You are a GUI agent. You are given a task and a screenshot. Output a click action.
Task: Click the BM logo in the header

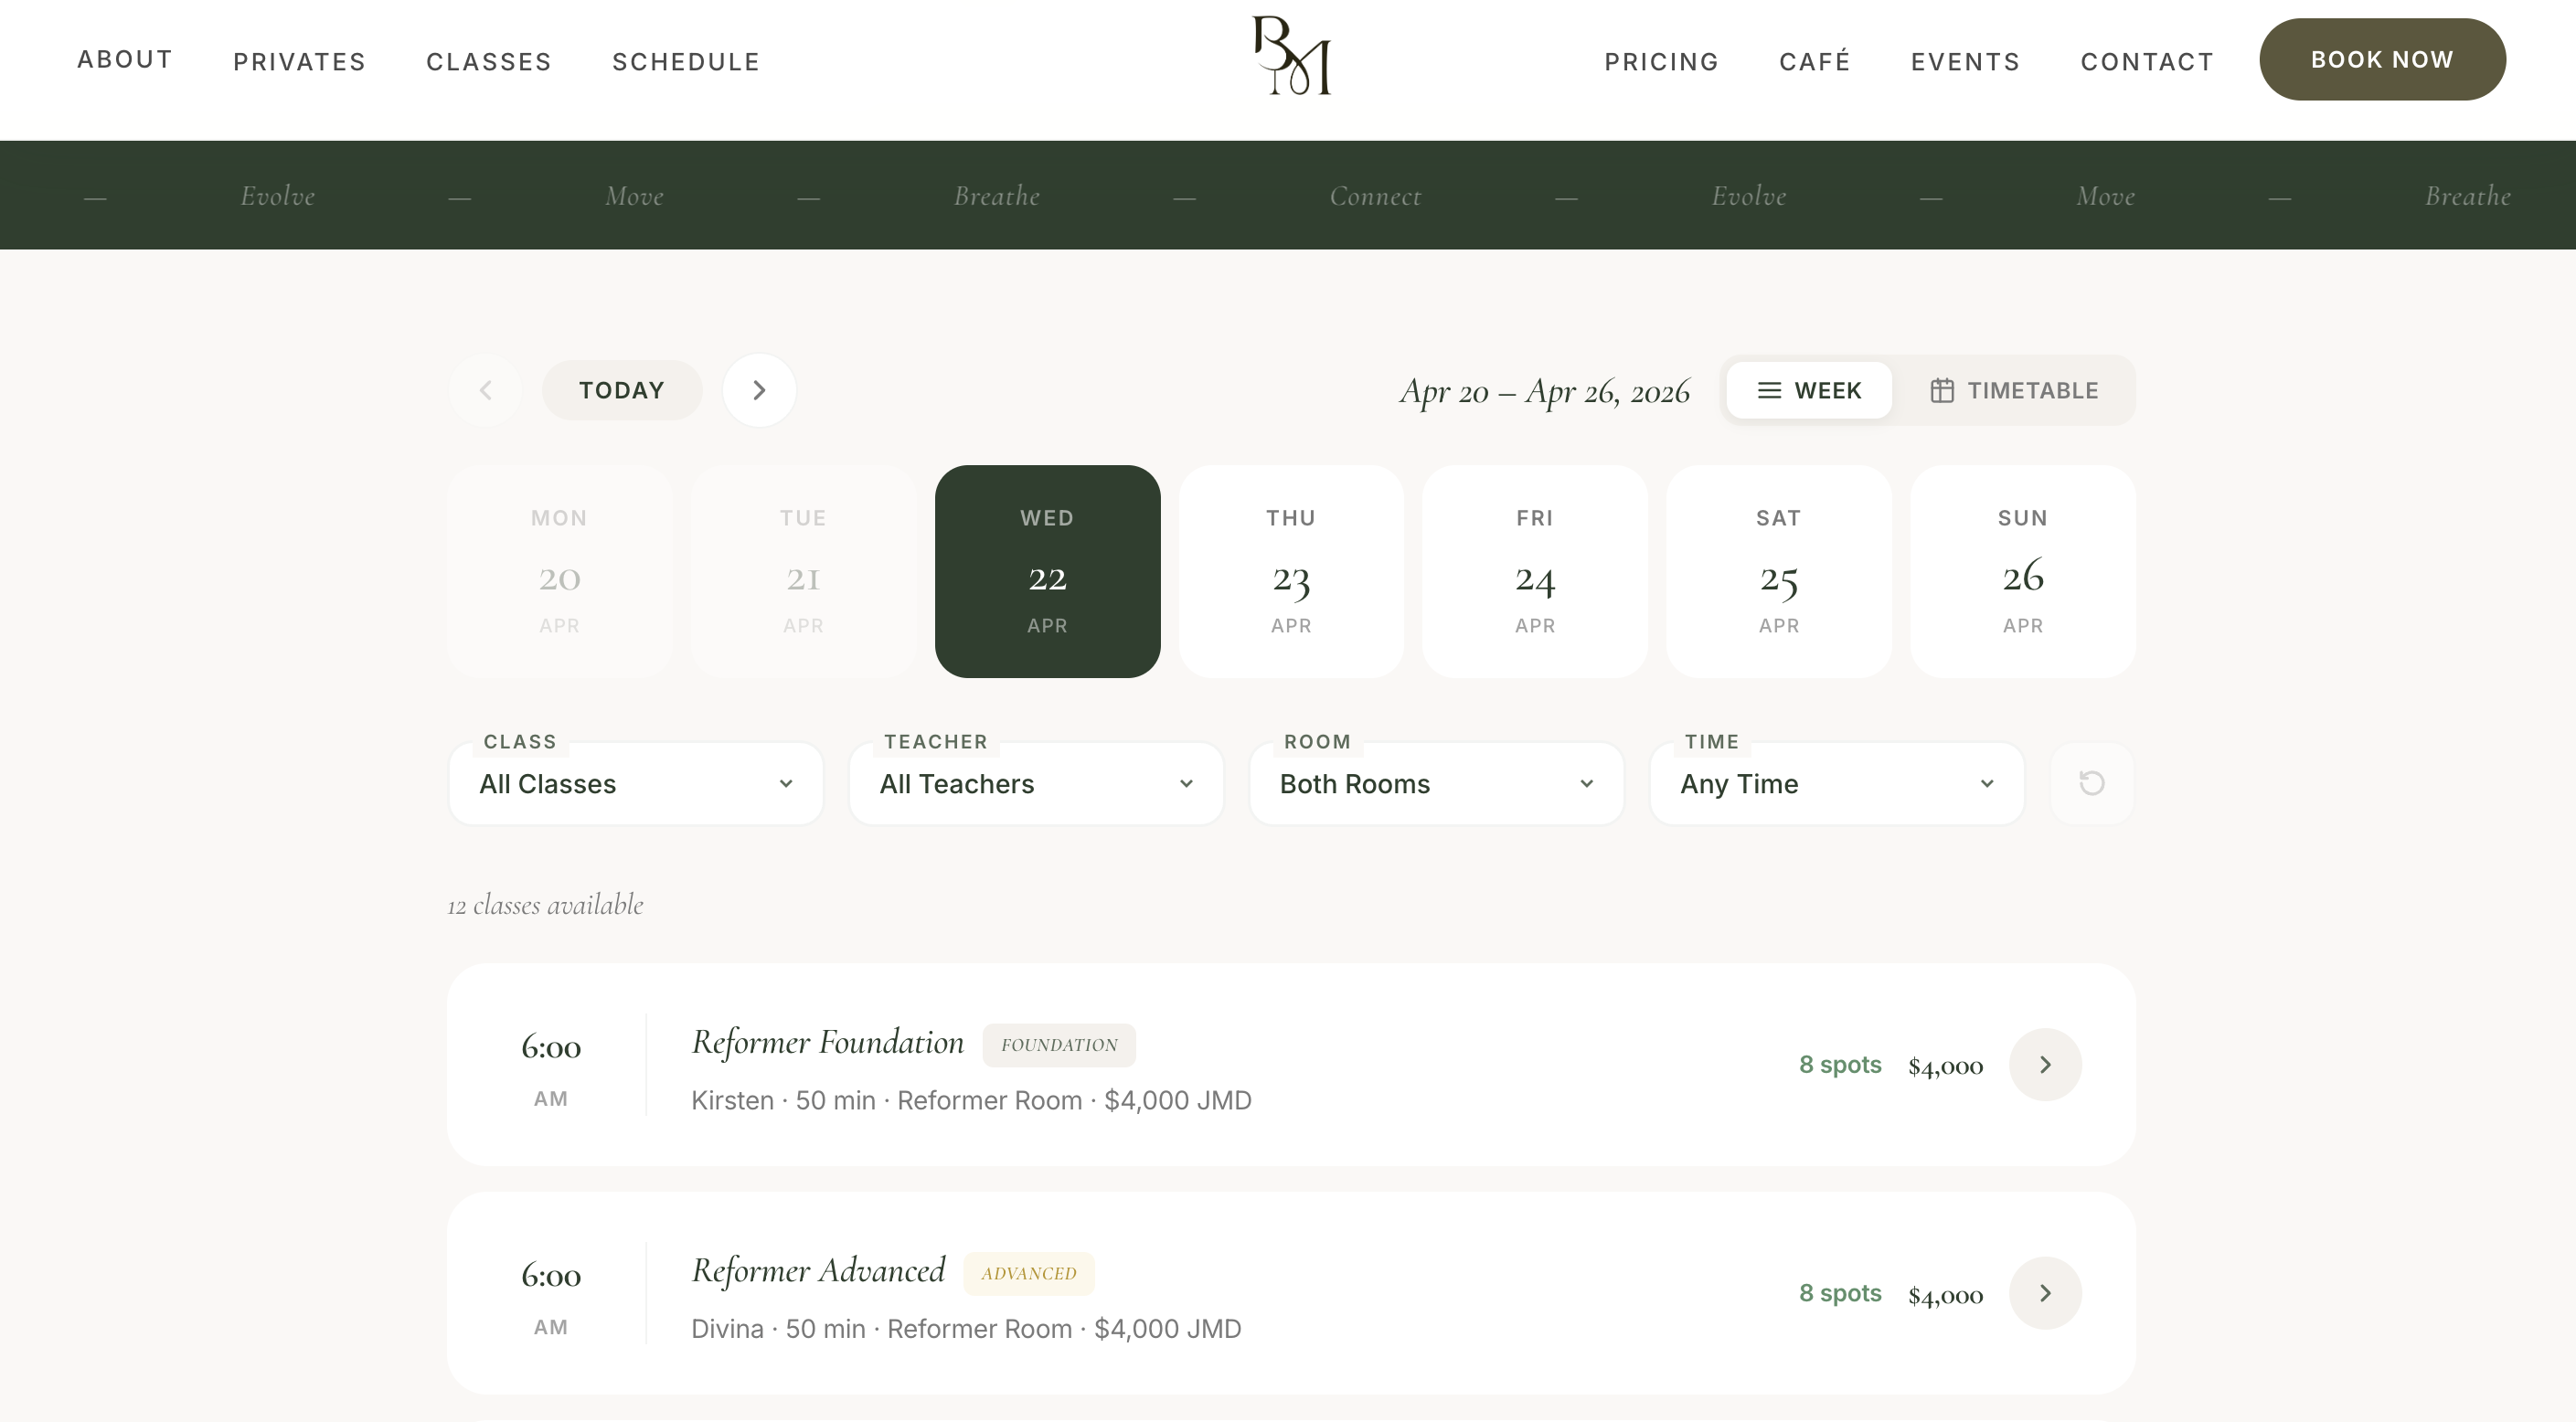tap(1291, 56)
